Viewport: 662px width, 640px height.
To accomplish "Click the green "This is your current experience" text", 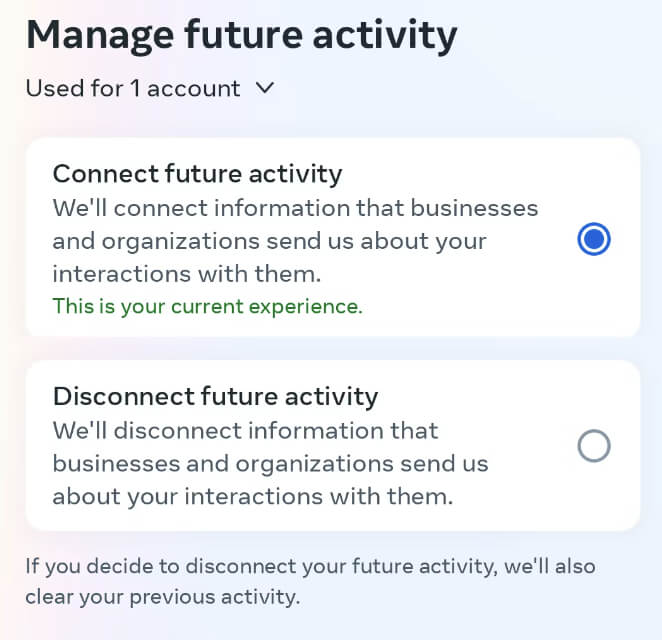I will tap(207, 306).
